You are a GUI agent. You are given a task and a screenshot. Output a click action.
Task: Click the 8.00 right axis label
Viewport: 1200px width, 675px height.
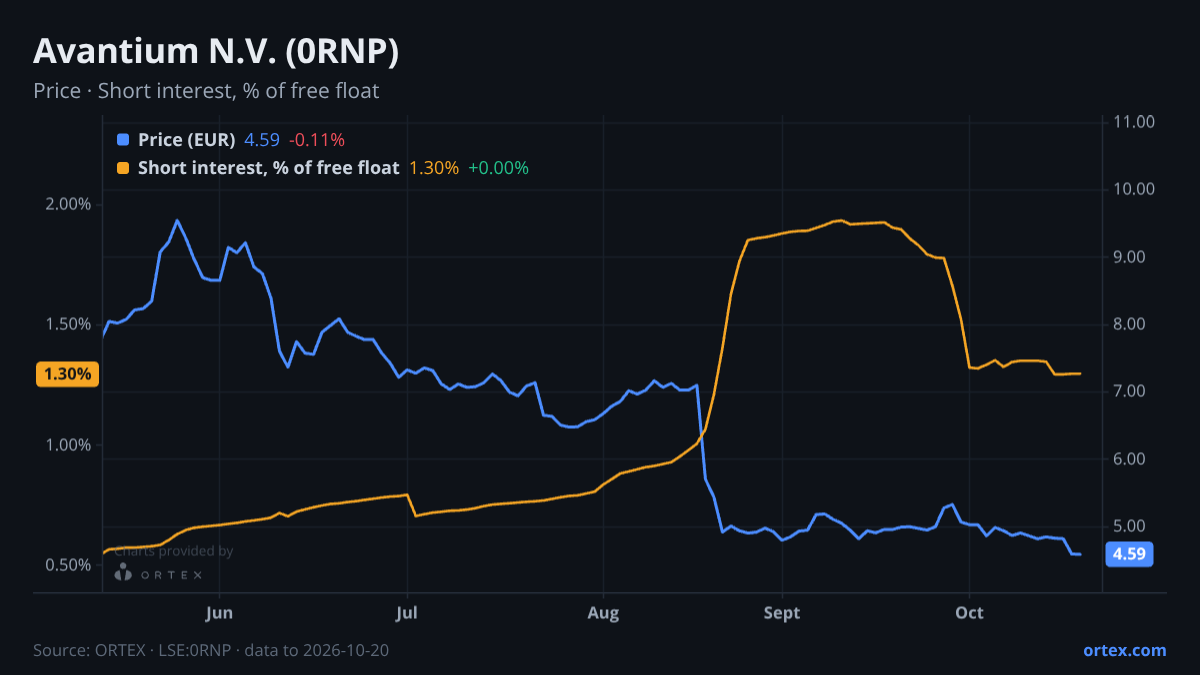(1130, 324)
